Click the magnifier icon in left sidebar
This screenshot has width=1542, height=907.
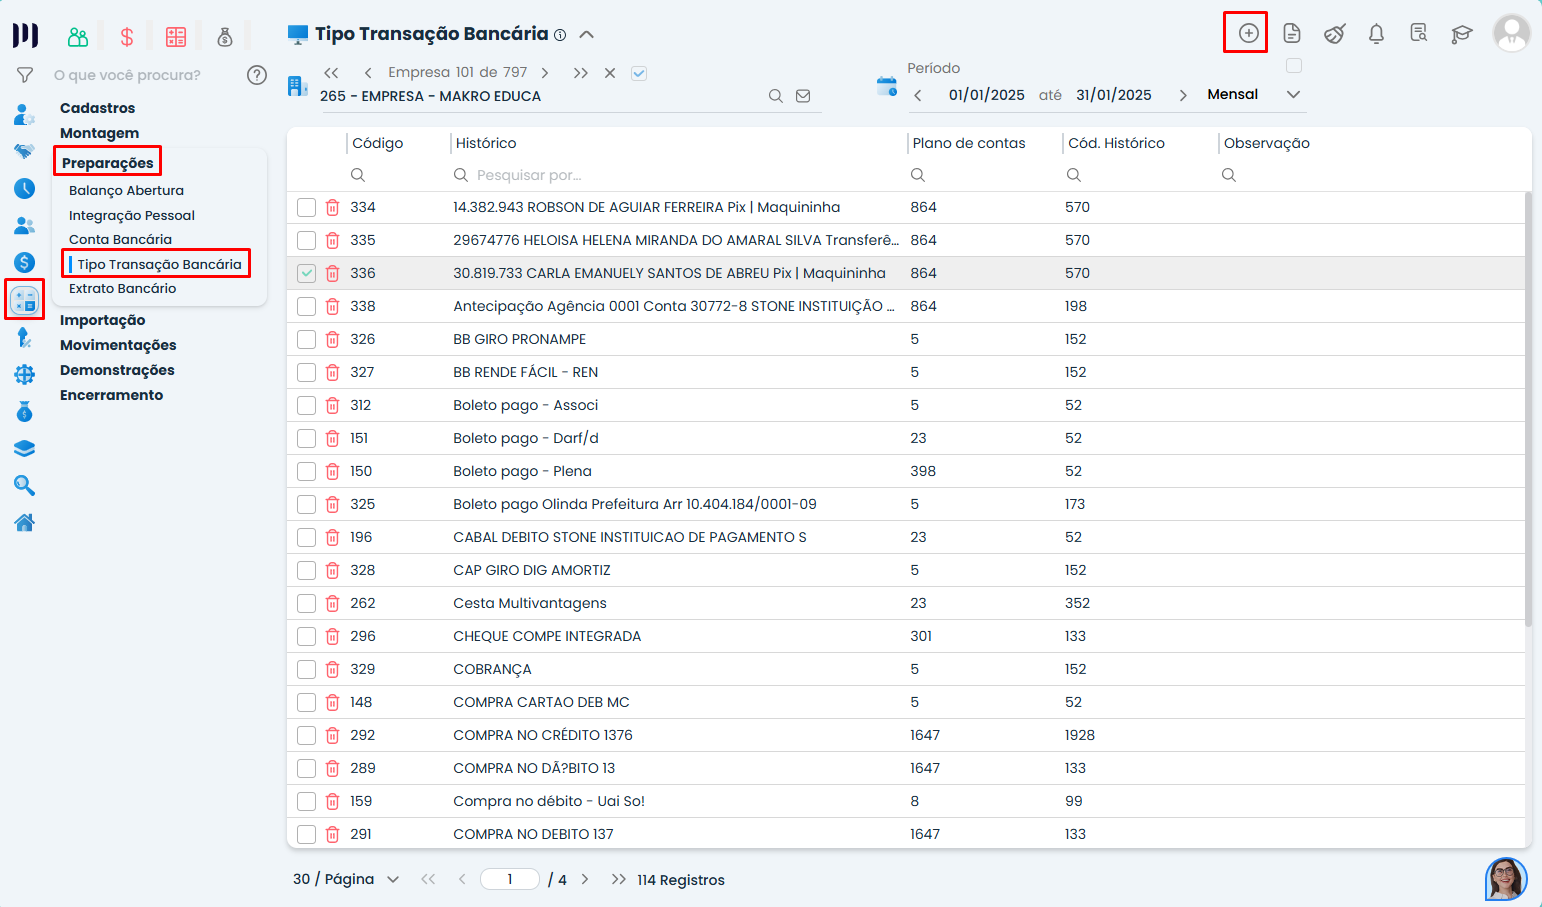click(x=24, y=486)
